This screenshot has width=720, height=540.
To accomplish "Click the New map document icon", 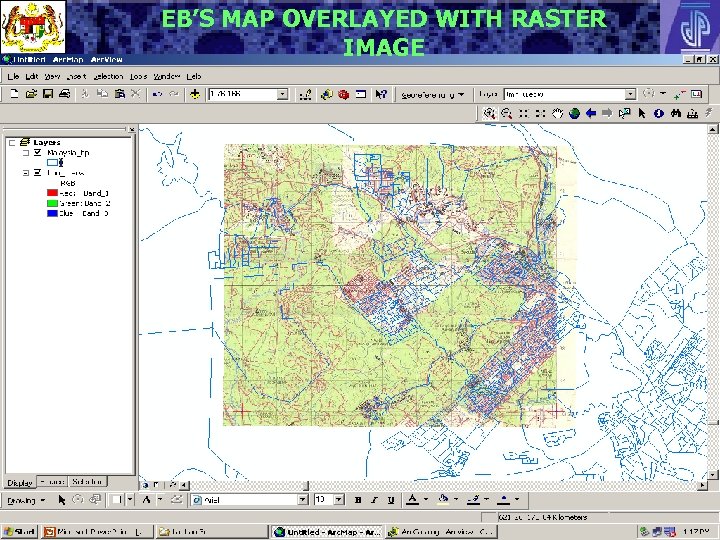I will pyautogui.click(x=14, y=94).
